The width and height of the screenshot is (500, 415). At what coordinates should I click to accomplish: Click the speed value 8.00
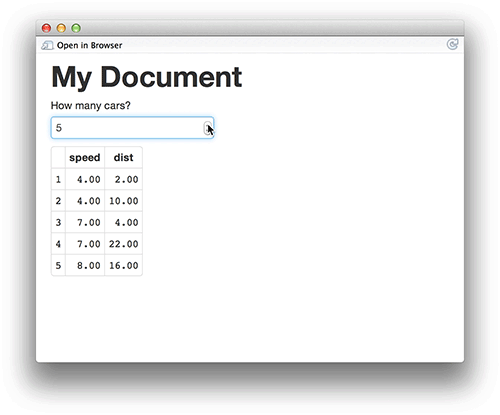click(x=89, y=266)
